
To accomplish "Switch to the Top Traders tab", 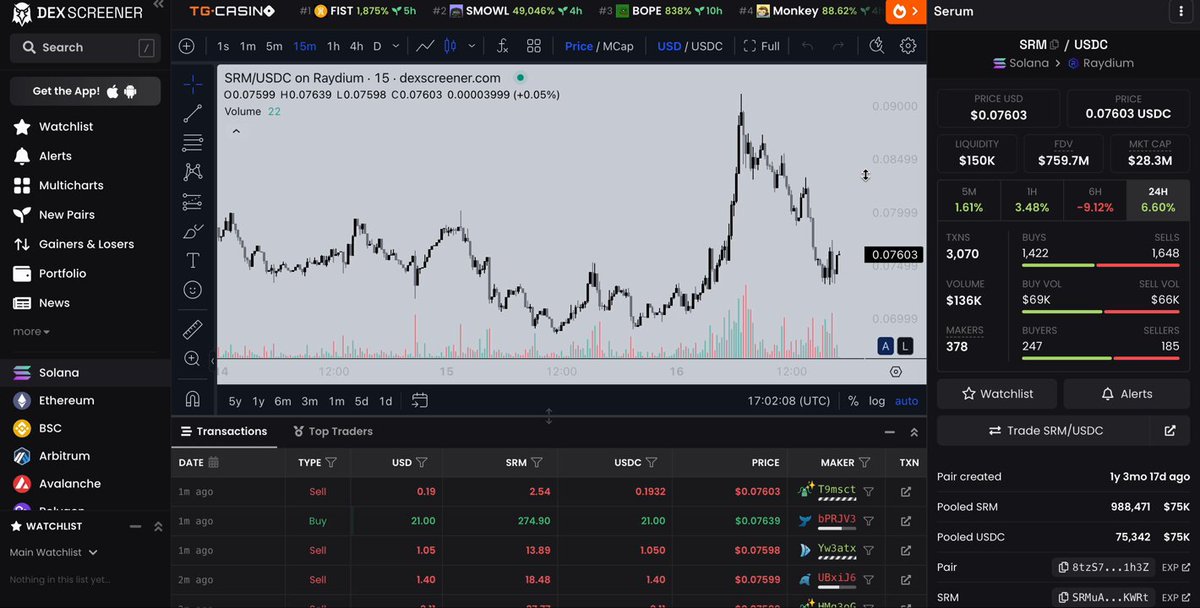I will pos(333,432).
